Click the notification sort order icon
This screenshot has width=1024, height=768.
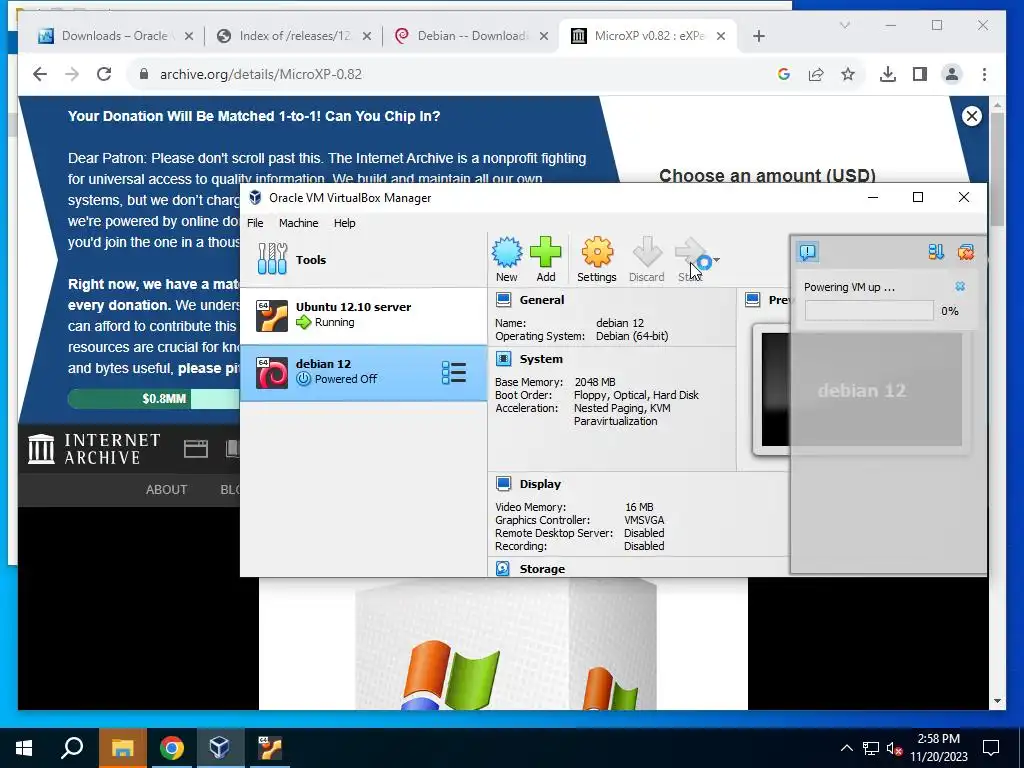pos(936,252)
